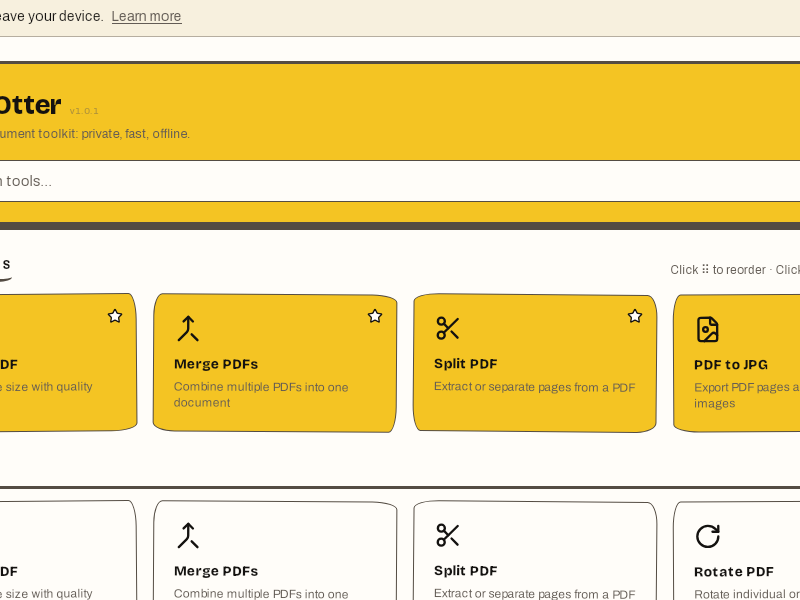This screenshot has height=600, width=800.
Task: Click the 'private, fast, offline.' tagline
Action: 136,134
